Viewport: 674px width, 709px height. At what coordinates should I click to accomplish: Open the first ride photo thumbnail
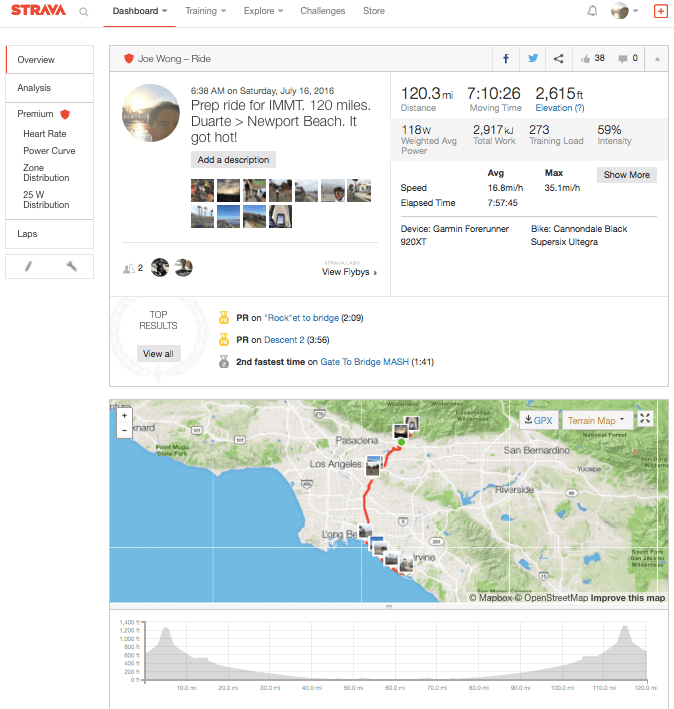click(x=202, y=190)
